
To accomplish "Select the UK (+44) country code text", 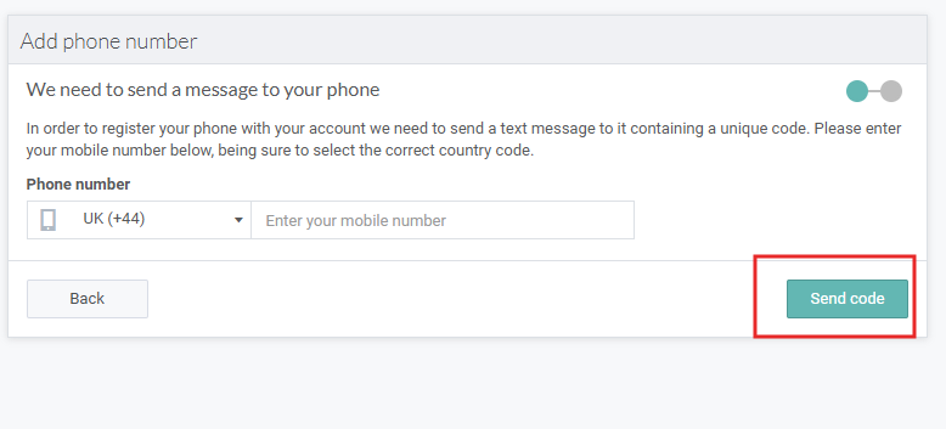I will tap(114, 219).
